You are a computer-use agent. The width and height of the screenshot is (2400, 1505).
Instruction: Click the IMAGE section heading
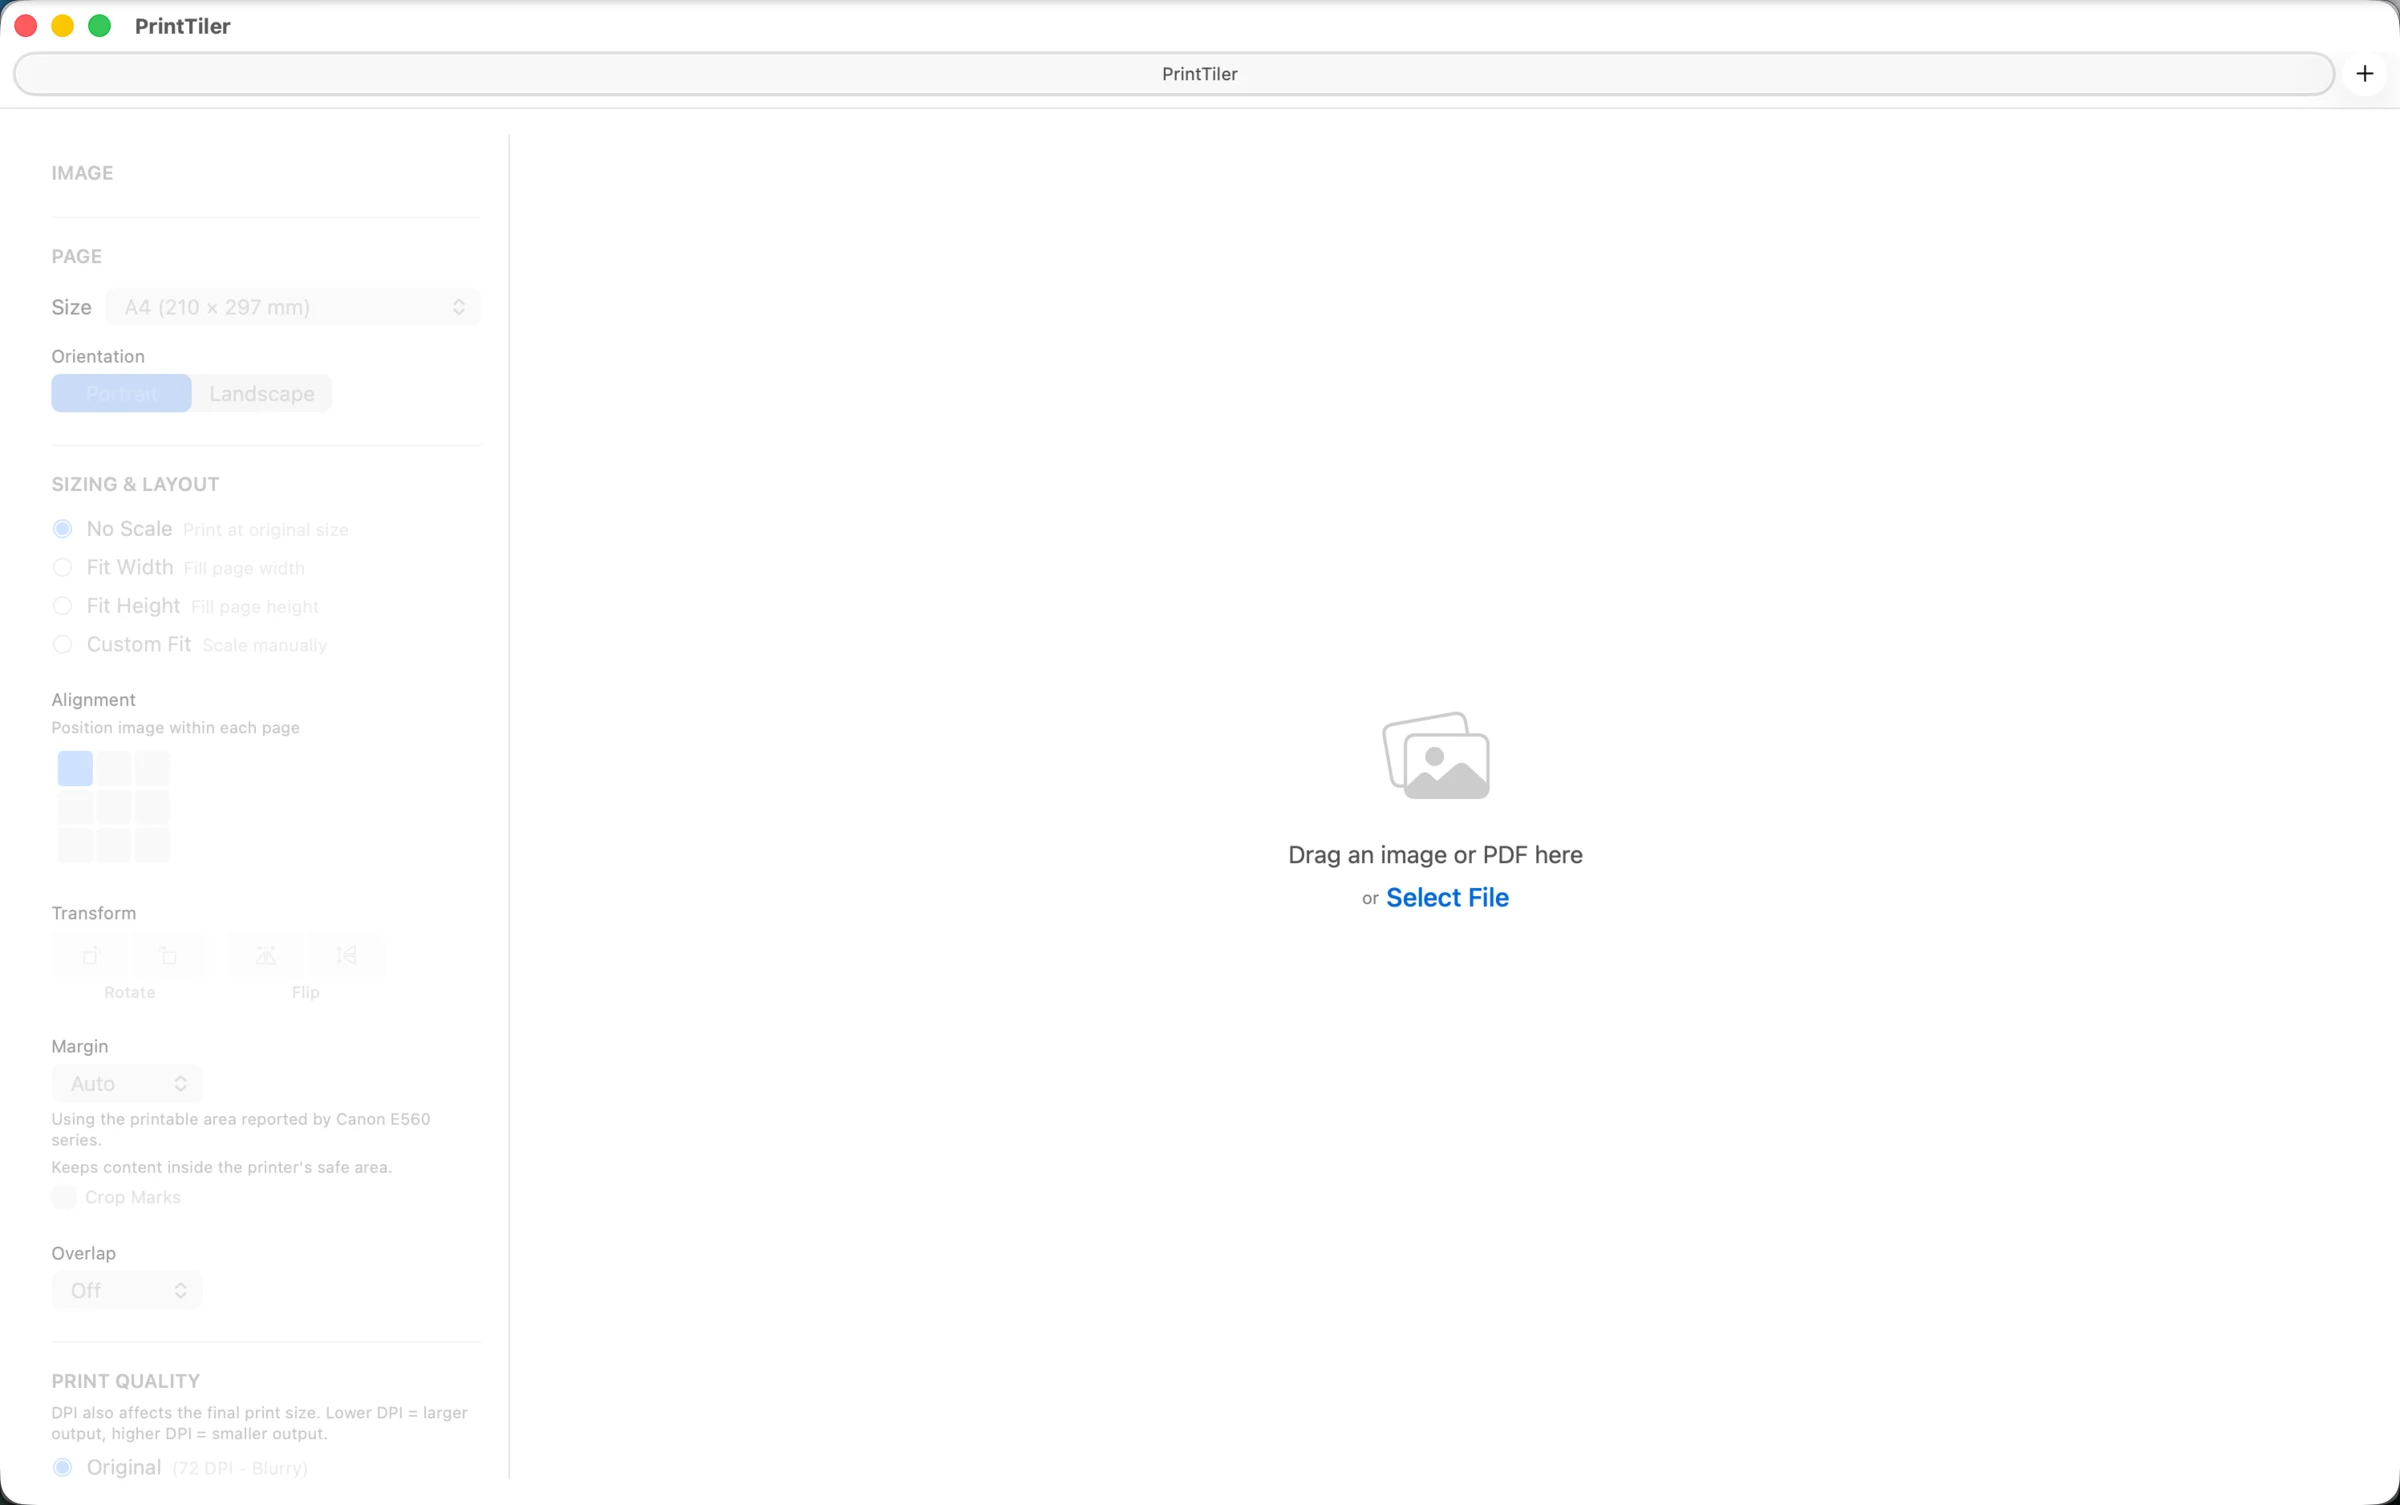coord(82,173)
